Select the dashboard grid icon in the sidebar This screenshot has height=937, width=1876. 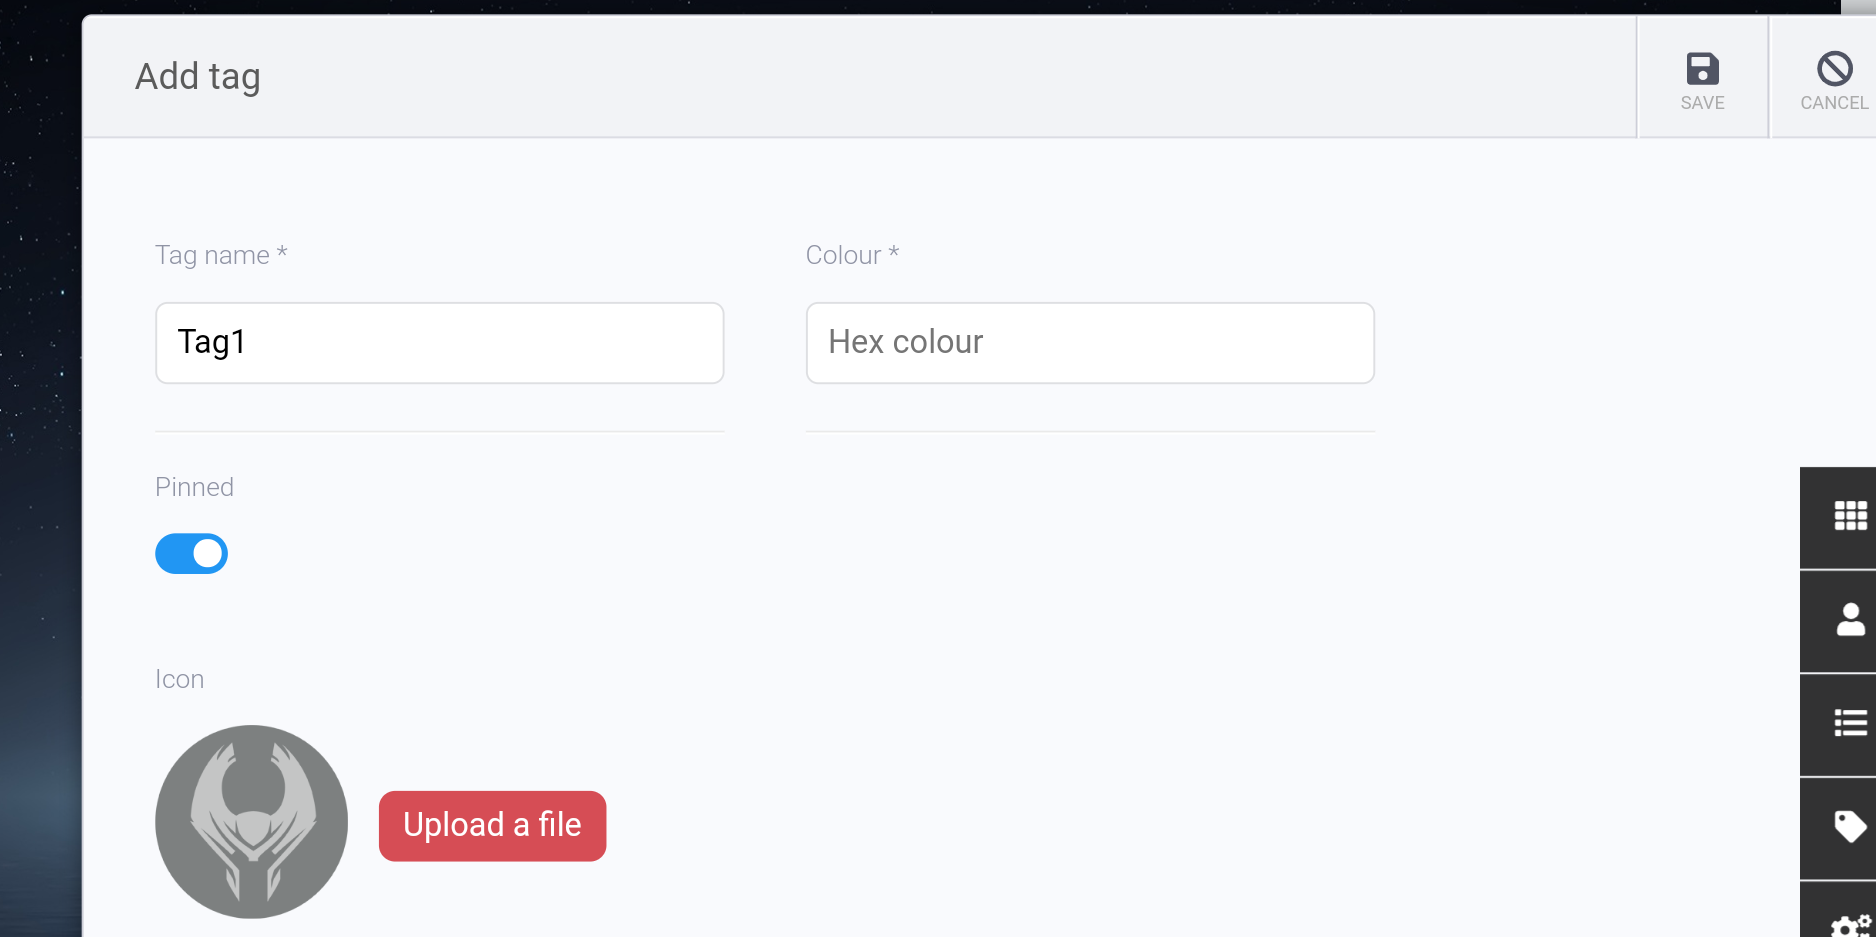click(x=1851, y=516)
